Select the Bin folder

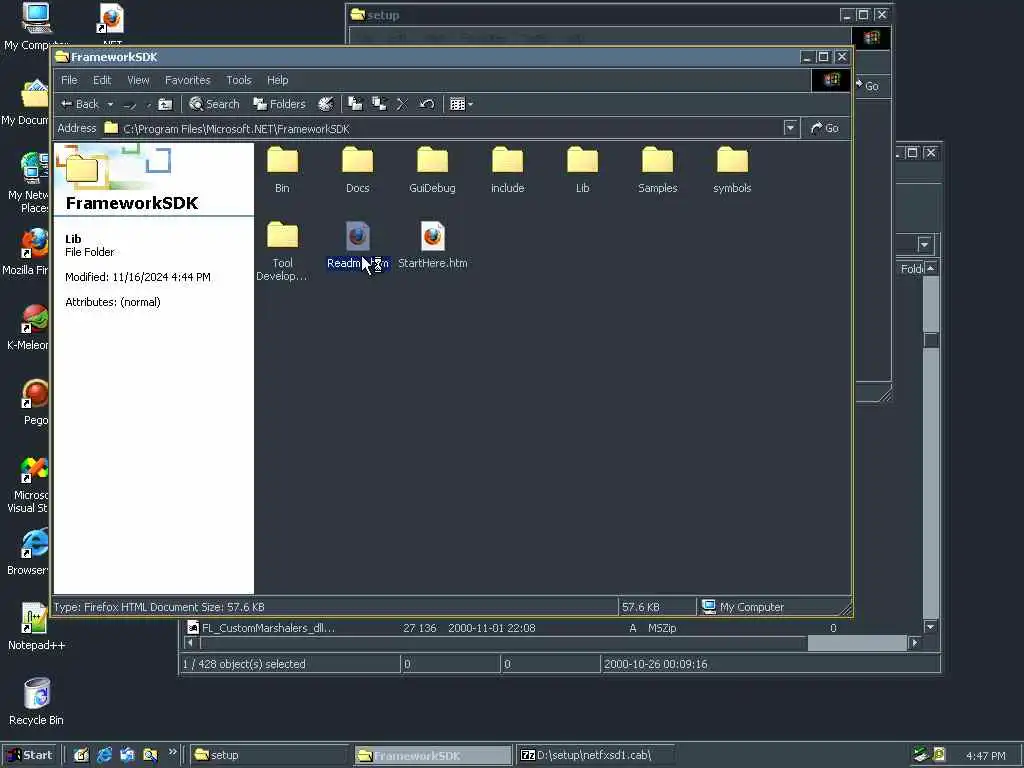(282, 170)
